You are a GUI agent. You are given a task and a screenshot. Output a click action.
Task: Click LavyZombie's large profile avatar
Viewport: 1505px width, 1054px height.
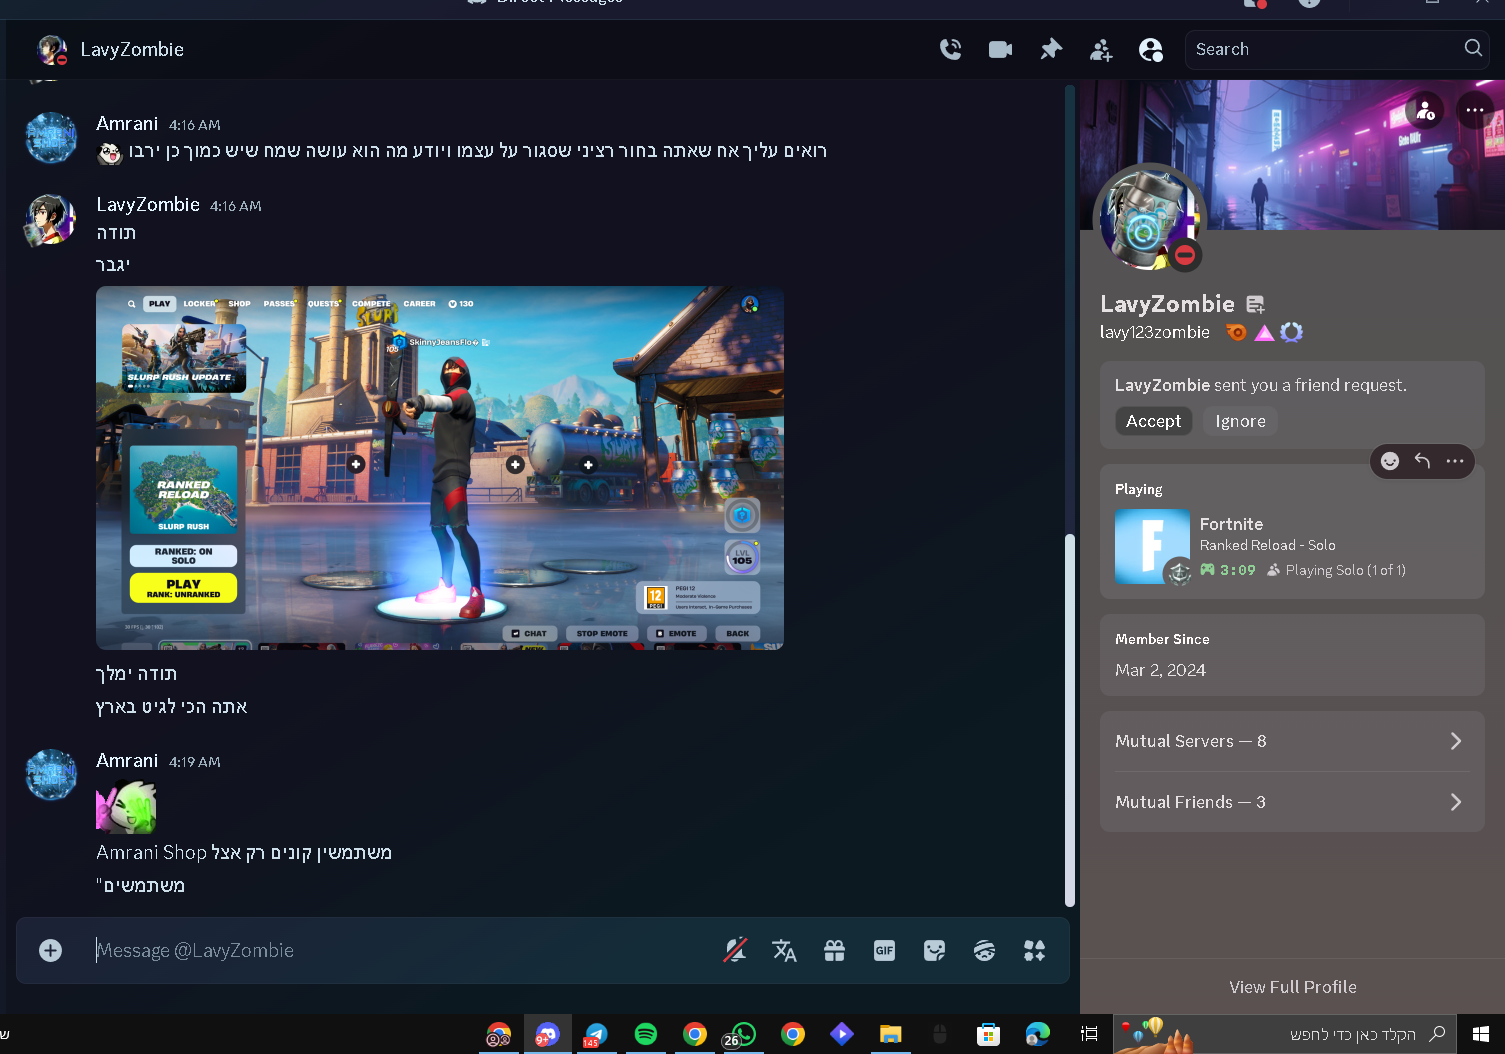point(1148,220)
